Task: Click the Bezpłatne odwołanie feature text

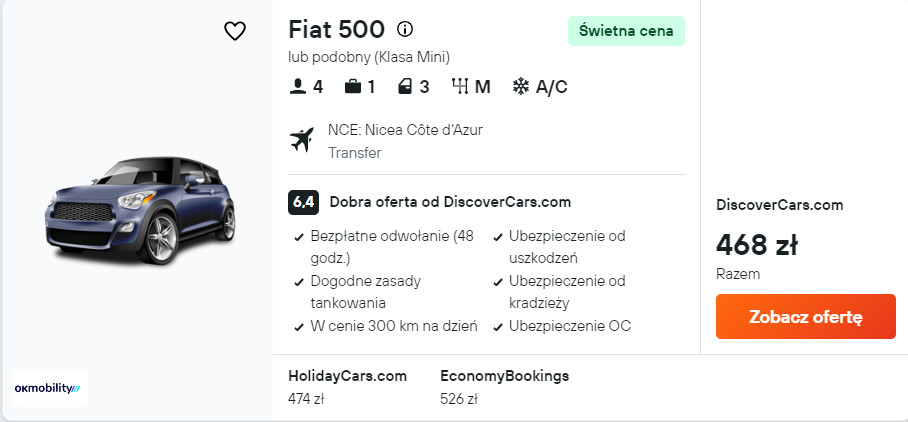Action: pyautogui.click(x=392, y=236)
